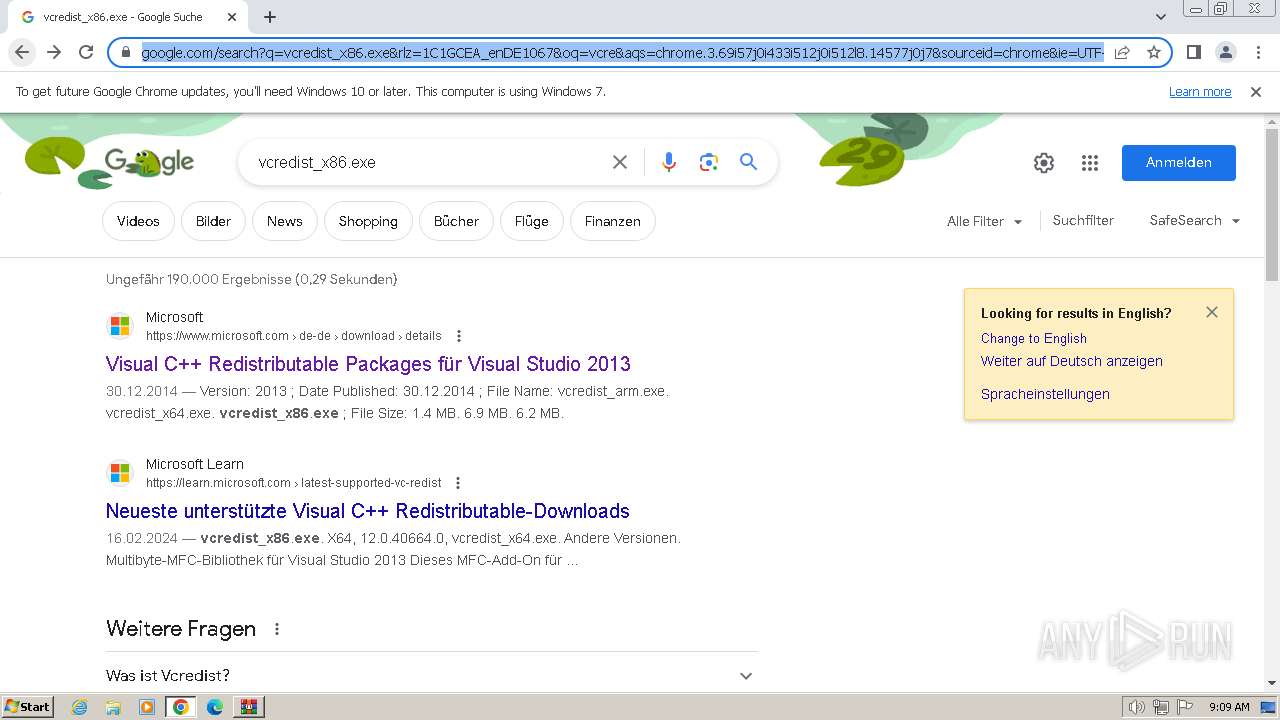This screenshot has height=720, width=1280.
Task: Open Action Center flag in tray
Action: pos(1185,707)
